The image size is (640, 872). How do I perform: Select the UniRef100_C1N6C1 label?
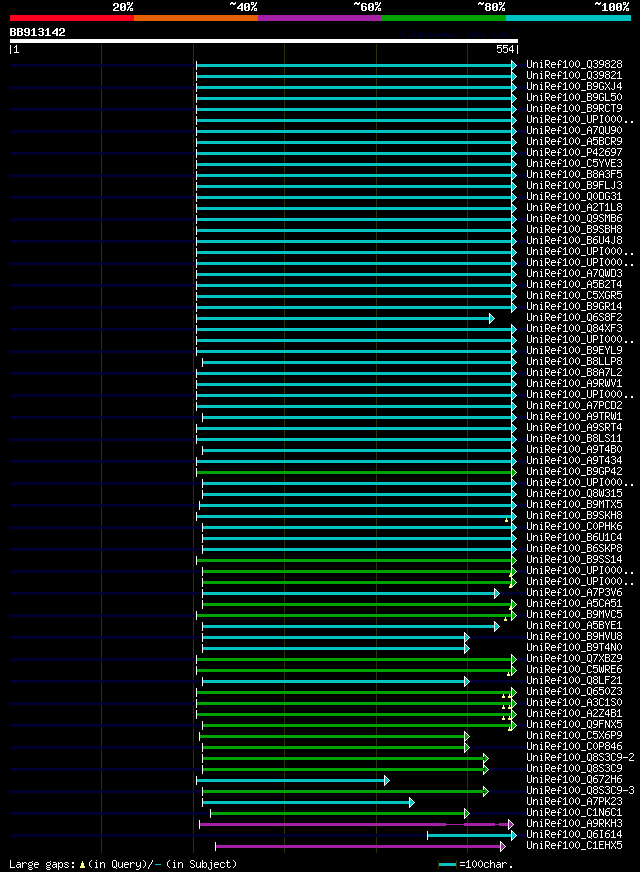tap(574, 813)
